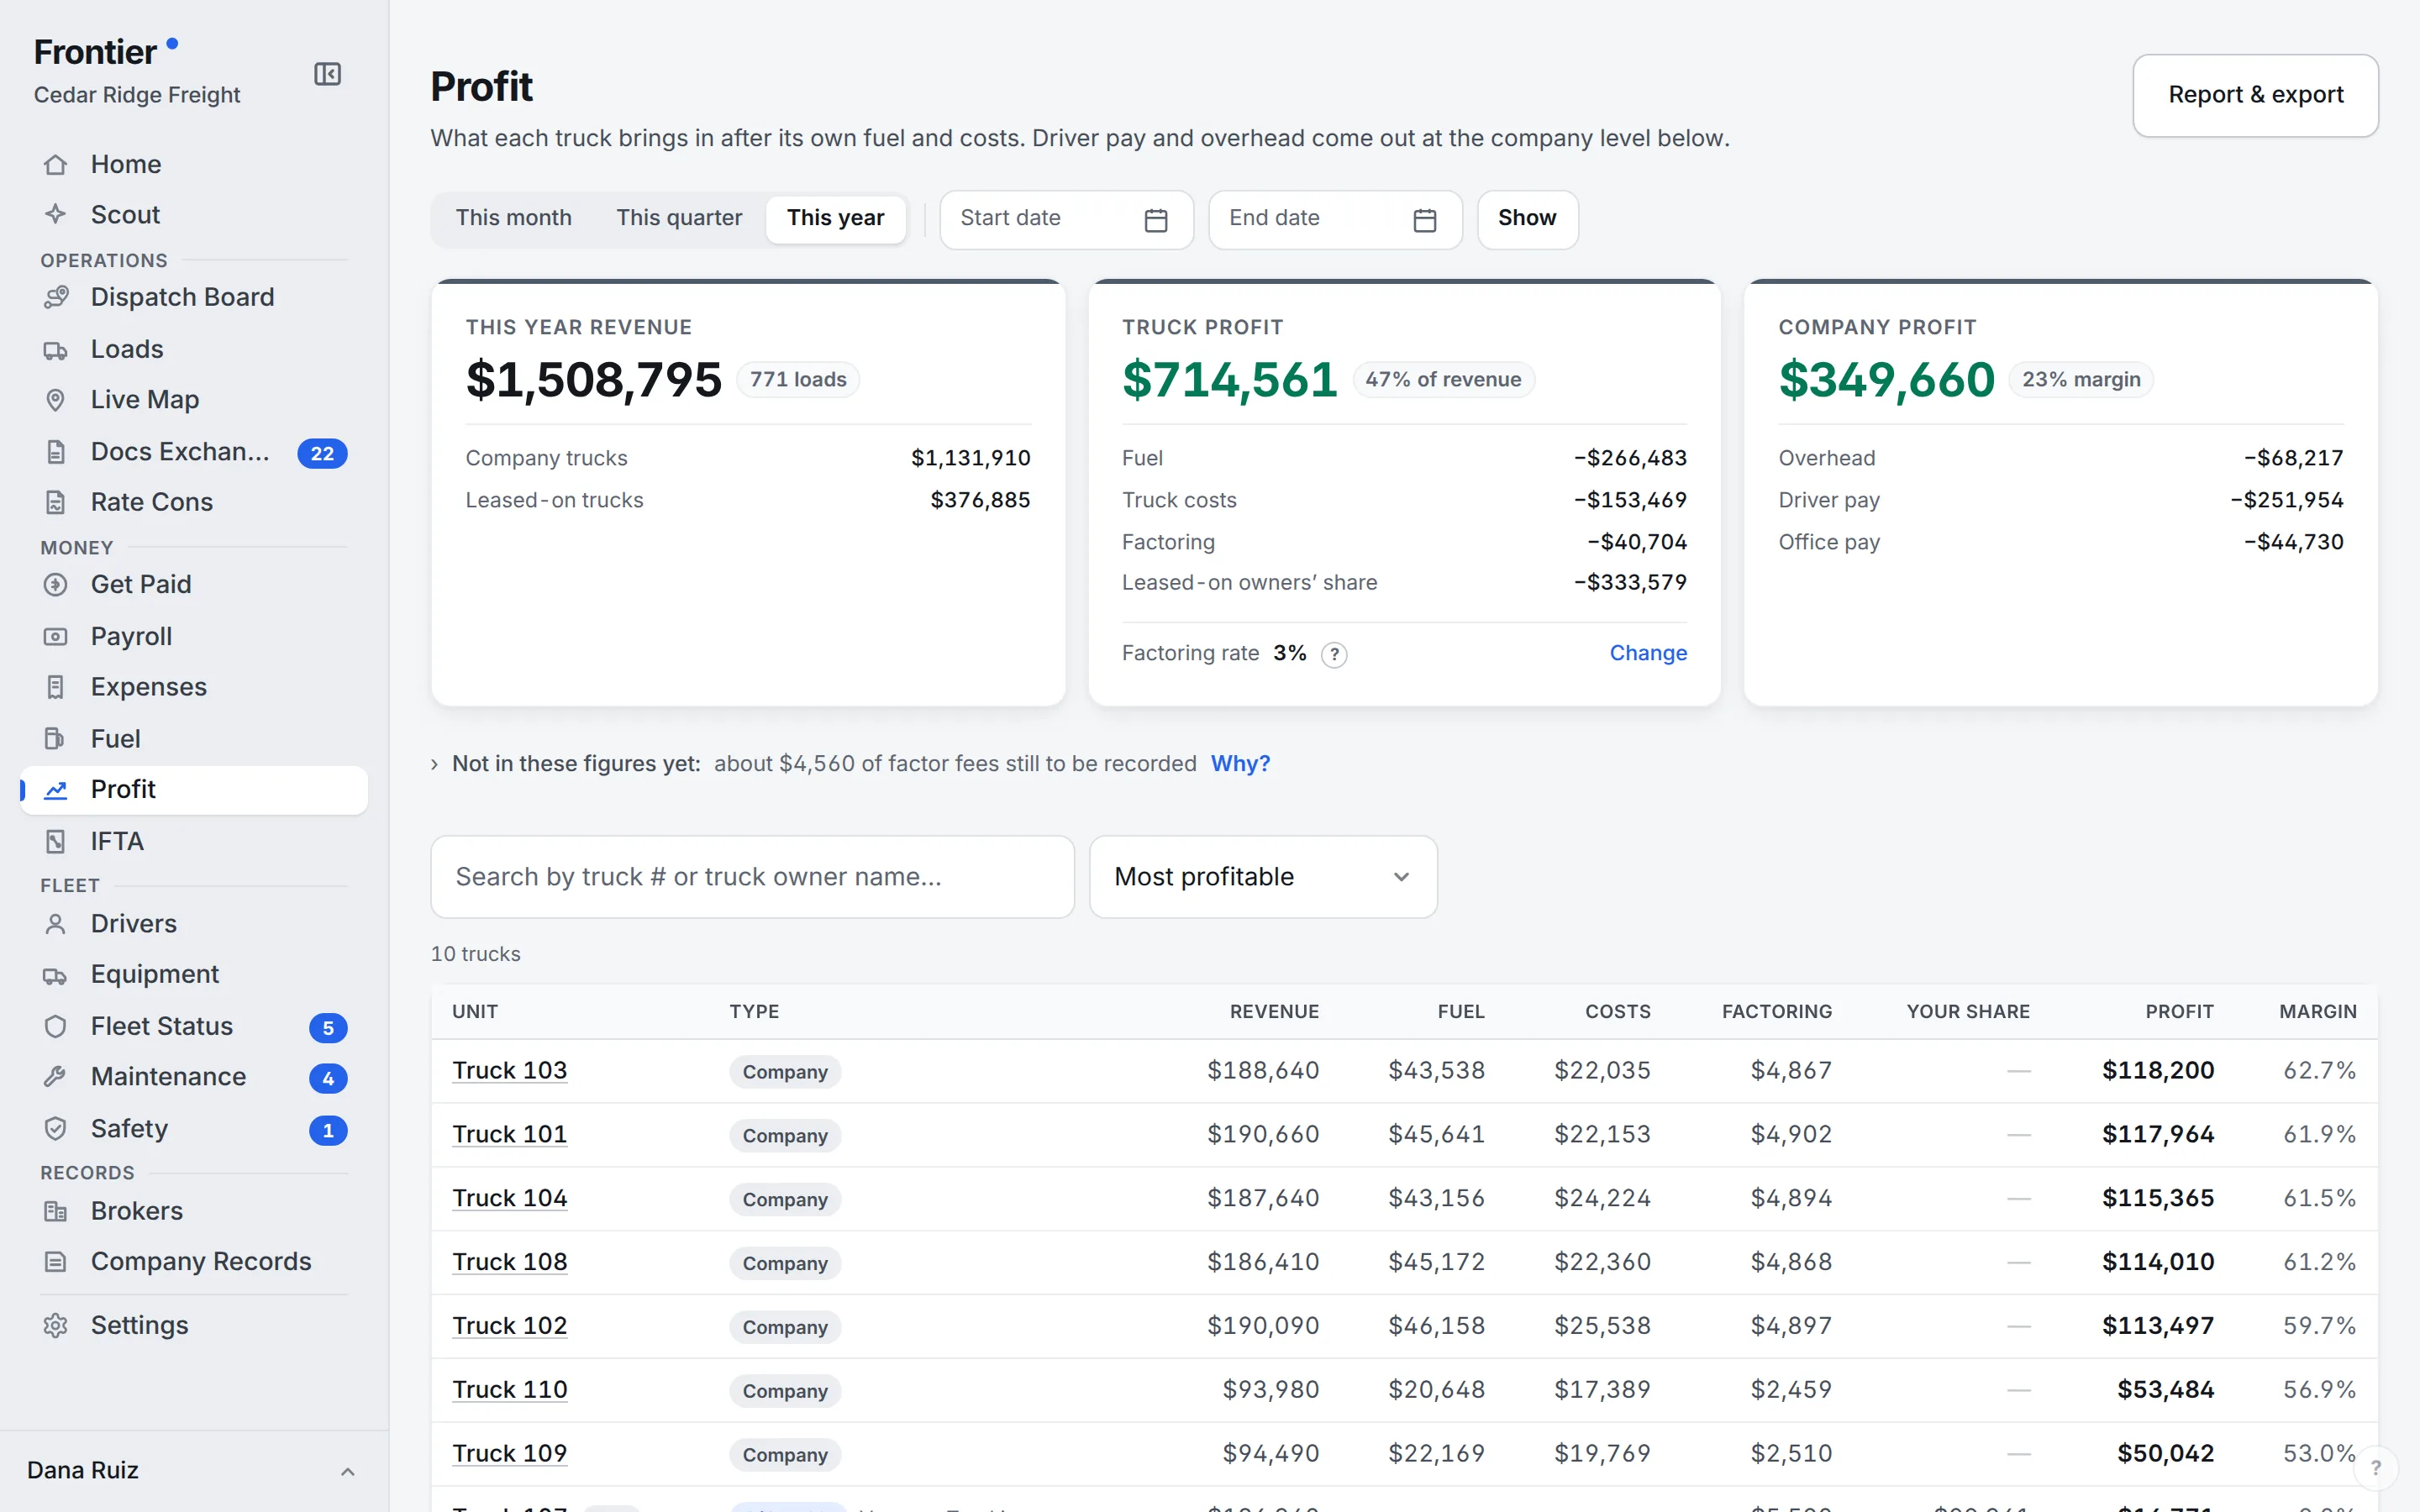Screen dimensions: 2420x1512
Task: Click the factoring rate help question icon
Action: (x=1334, y=654)
